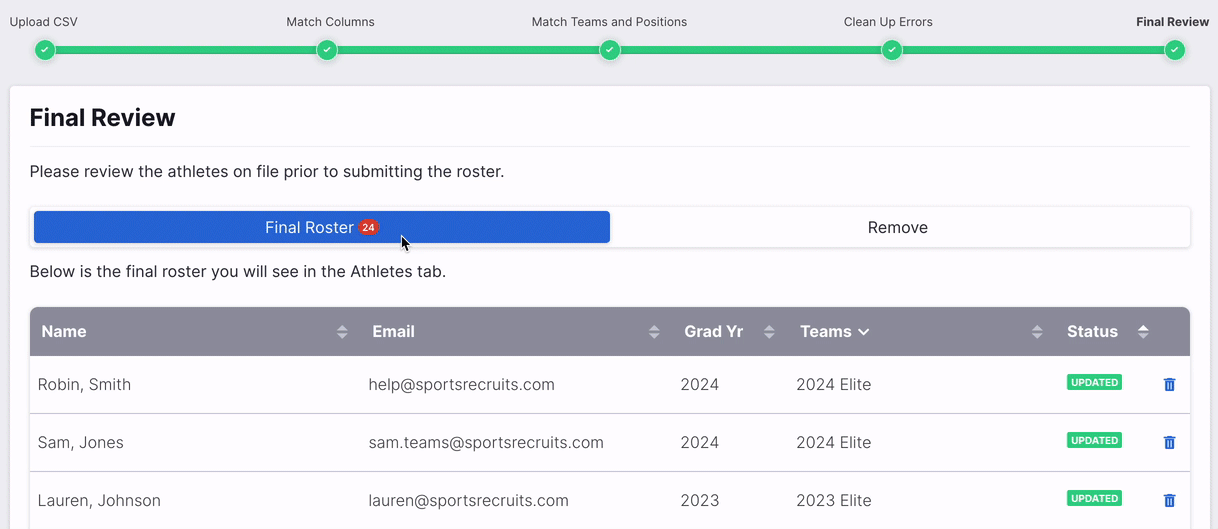Delete the Robin, Smith row via trash icon
Screen dimensions: 1218x529
pos(1169,384)
